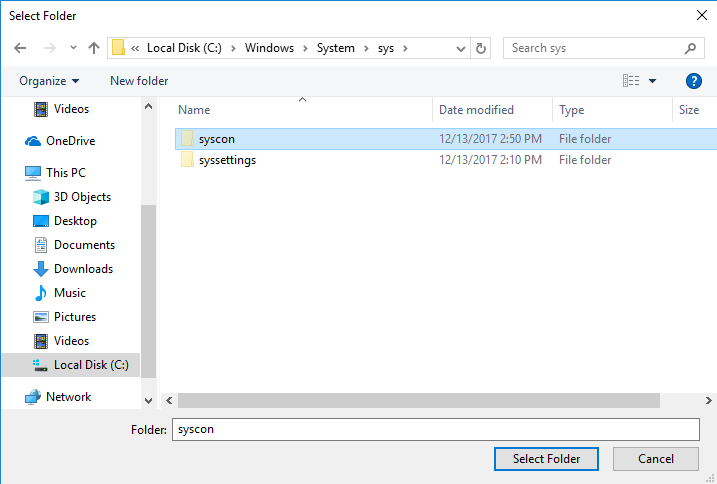Click System in the breadcrumb path
Screen dimensions: 717x484
coord(336,48)
